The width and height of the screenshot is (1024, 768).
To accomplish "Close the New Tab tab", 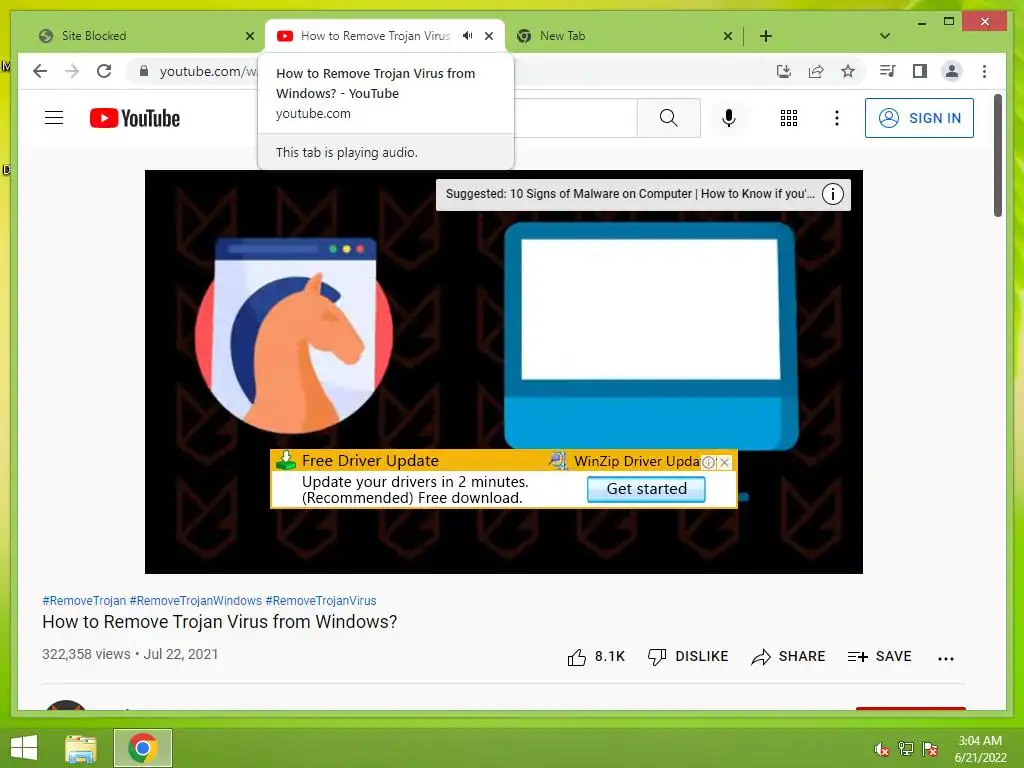I will pos(728,36).
